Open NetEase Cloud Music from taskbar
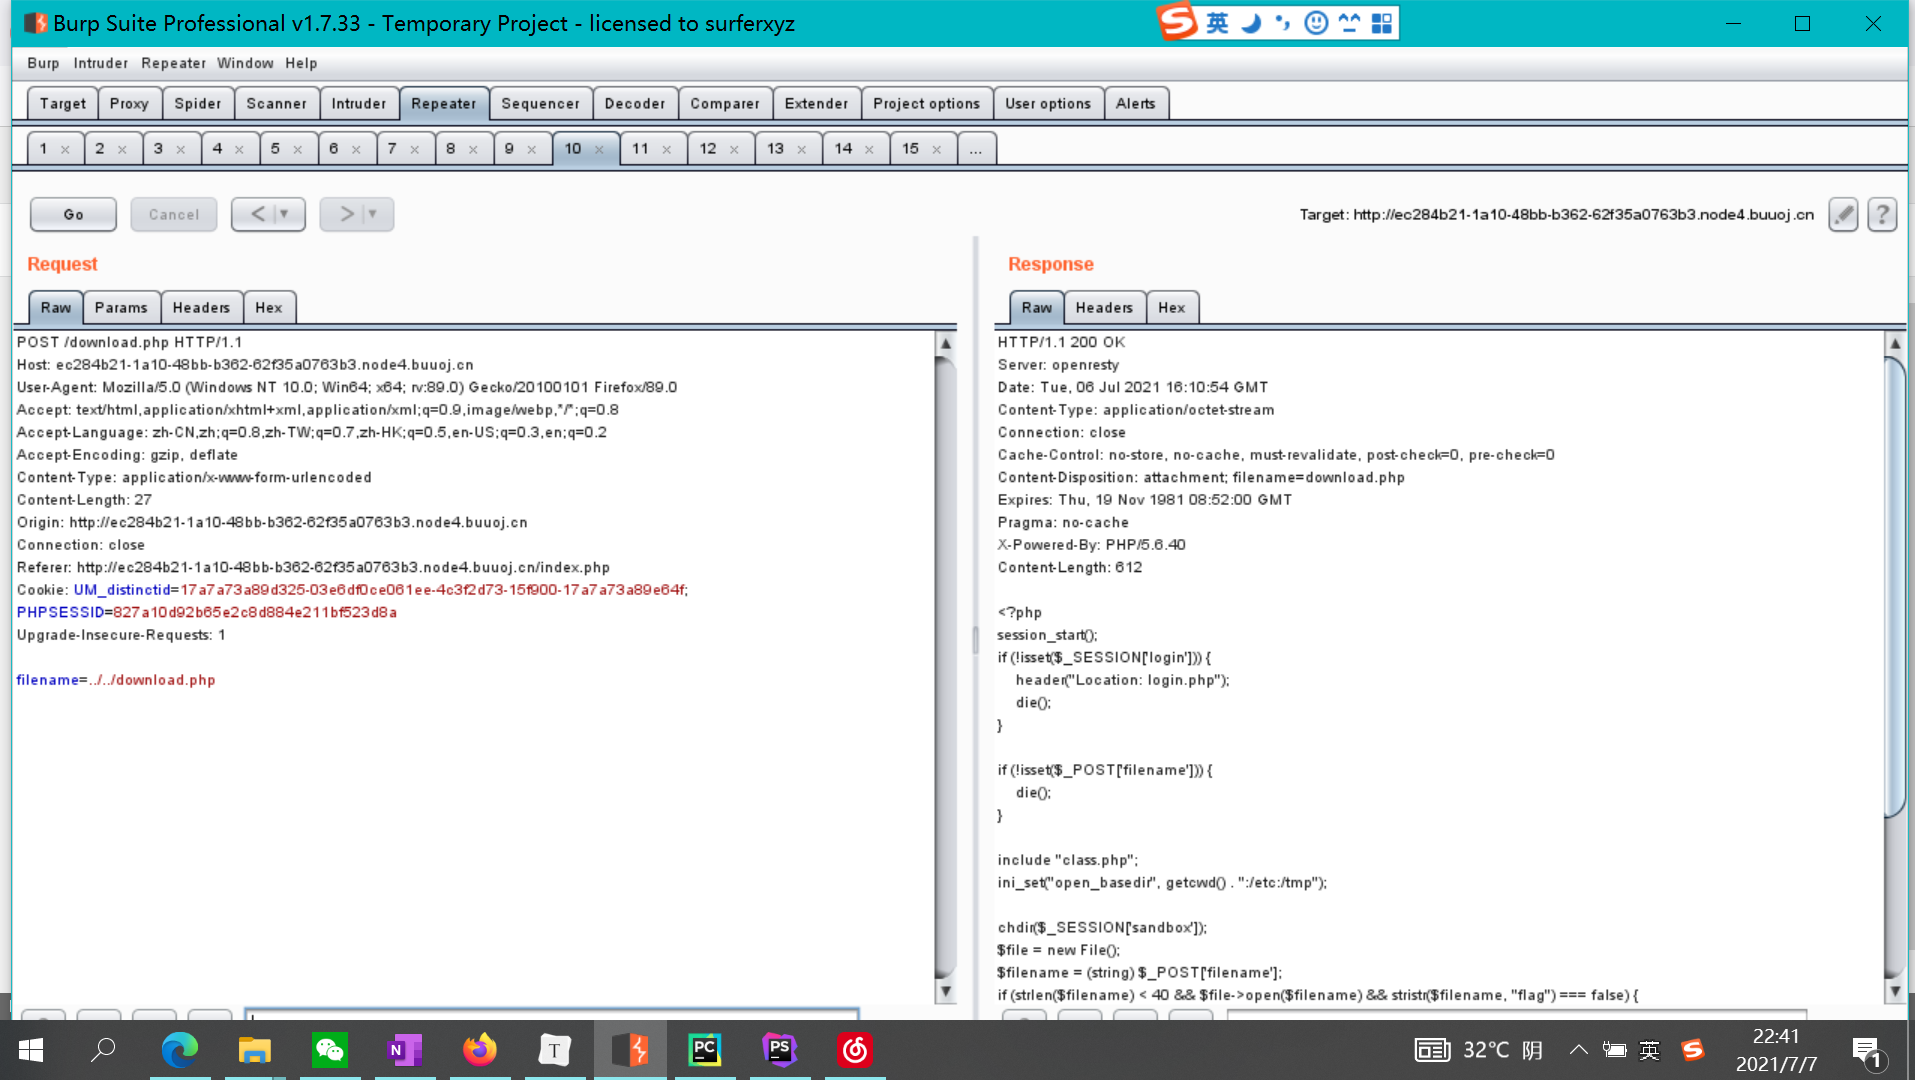The width and height of the screenshot is (1915, 1080). [x=855, y=1050]
